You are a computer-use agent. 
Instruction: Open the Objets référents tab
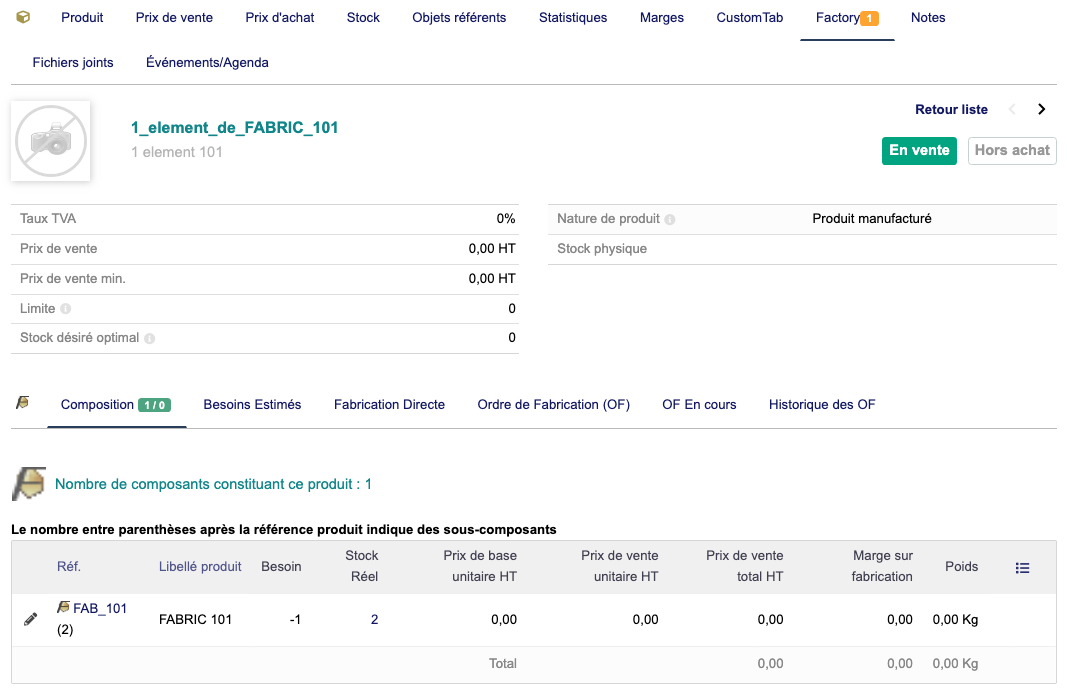pos(459,18)
